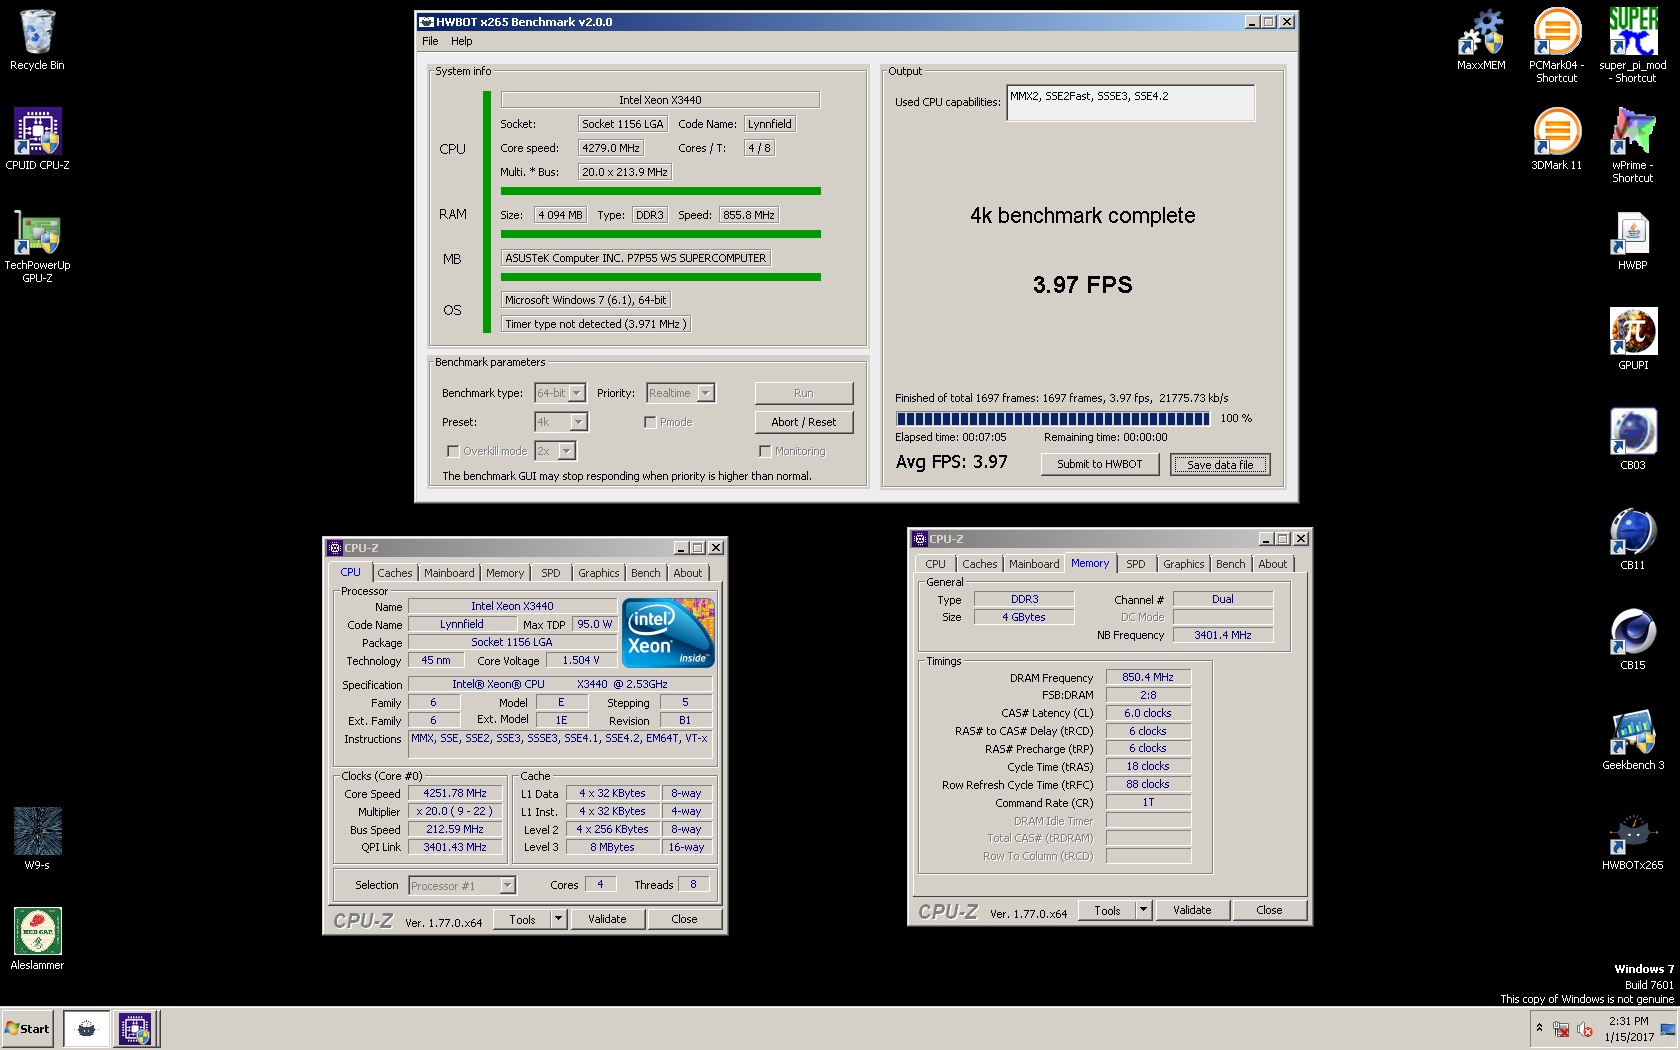Click the CAS# Latency 6.0 clocks value

(1148, 713)
